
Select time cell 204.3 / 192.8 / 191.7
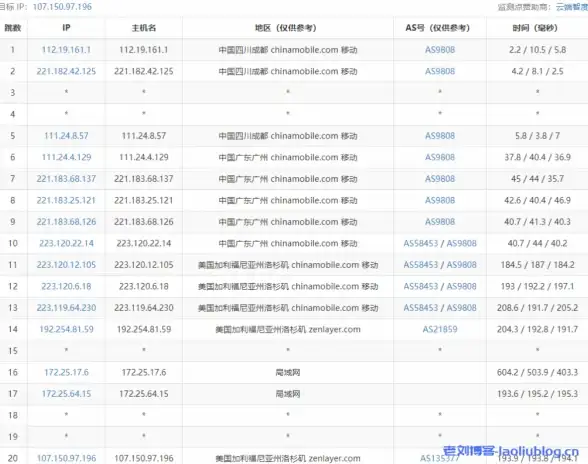click(537, 329)
